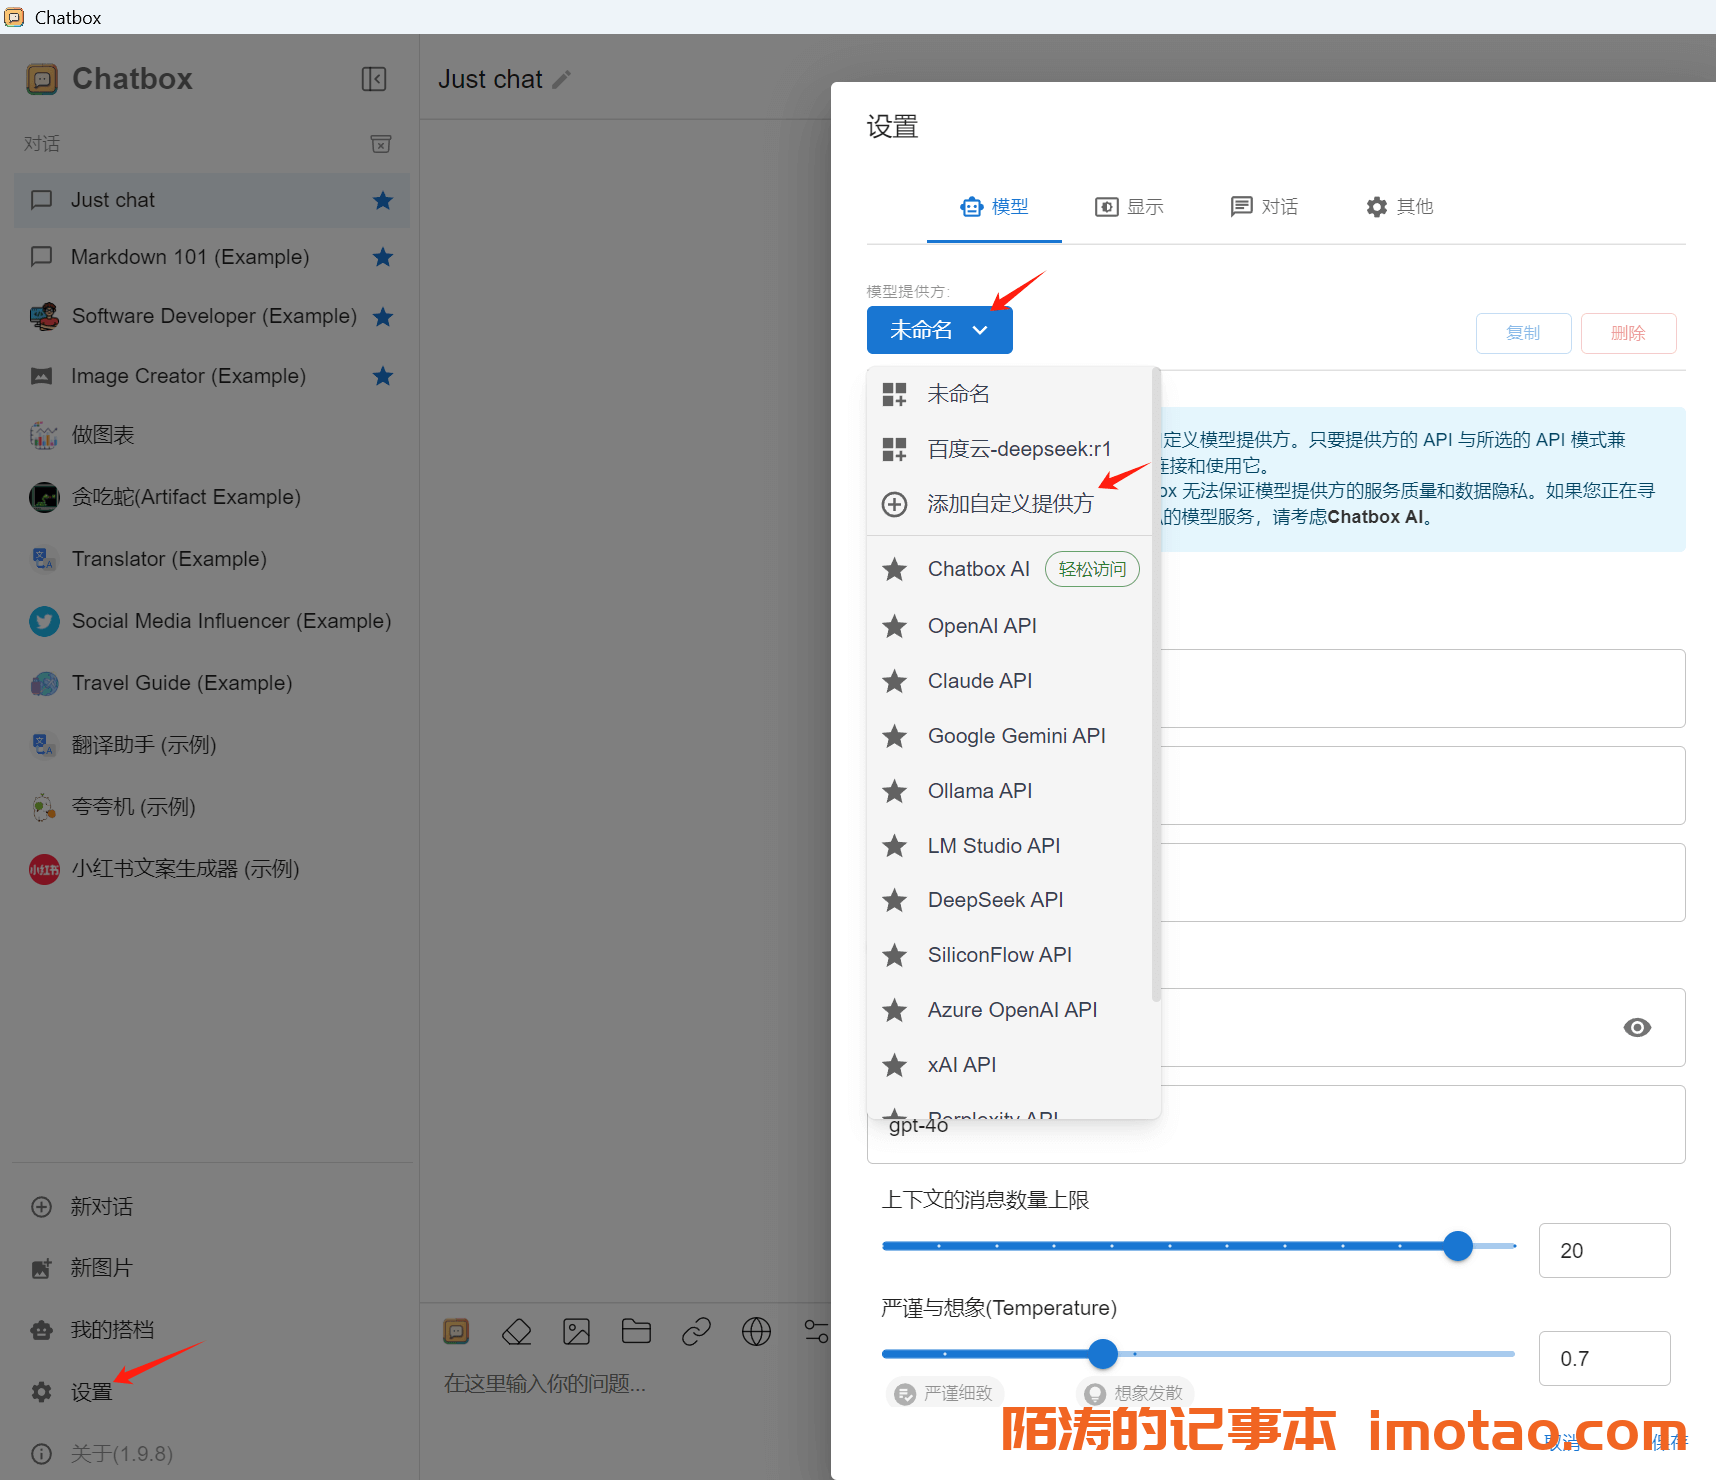
Task: Open chat settings sliders icon near input
Action: (x=817, y=1331)
